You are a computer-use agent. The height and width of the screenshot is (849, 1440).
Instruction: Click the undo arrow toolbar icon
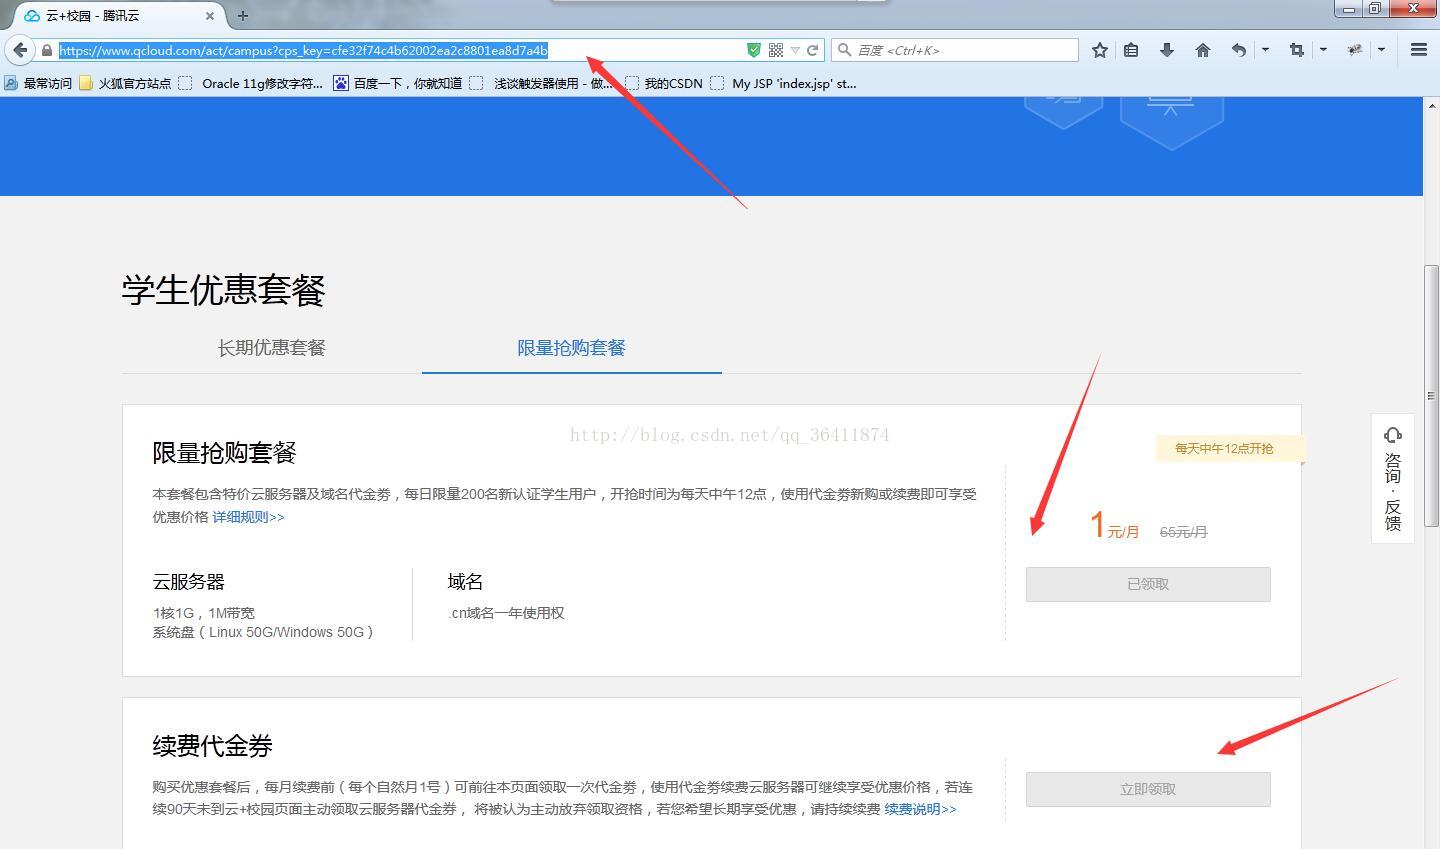click(x=1239, y=50)
